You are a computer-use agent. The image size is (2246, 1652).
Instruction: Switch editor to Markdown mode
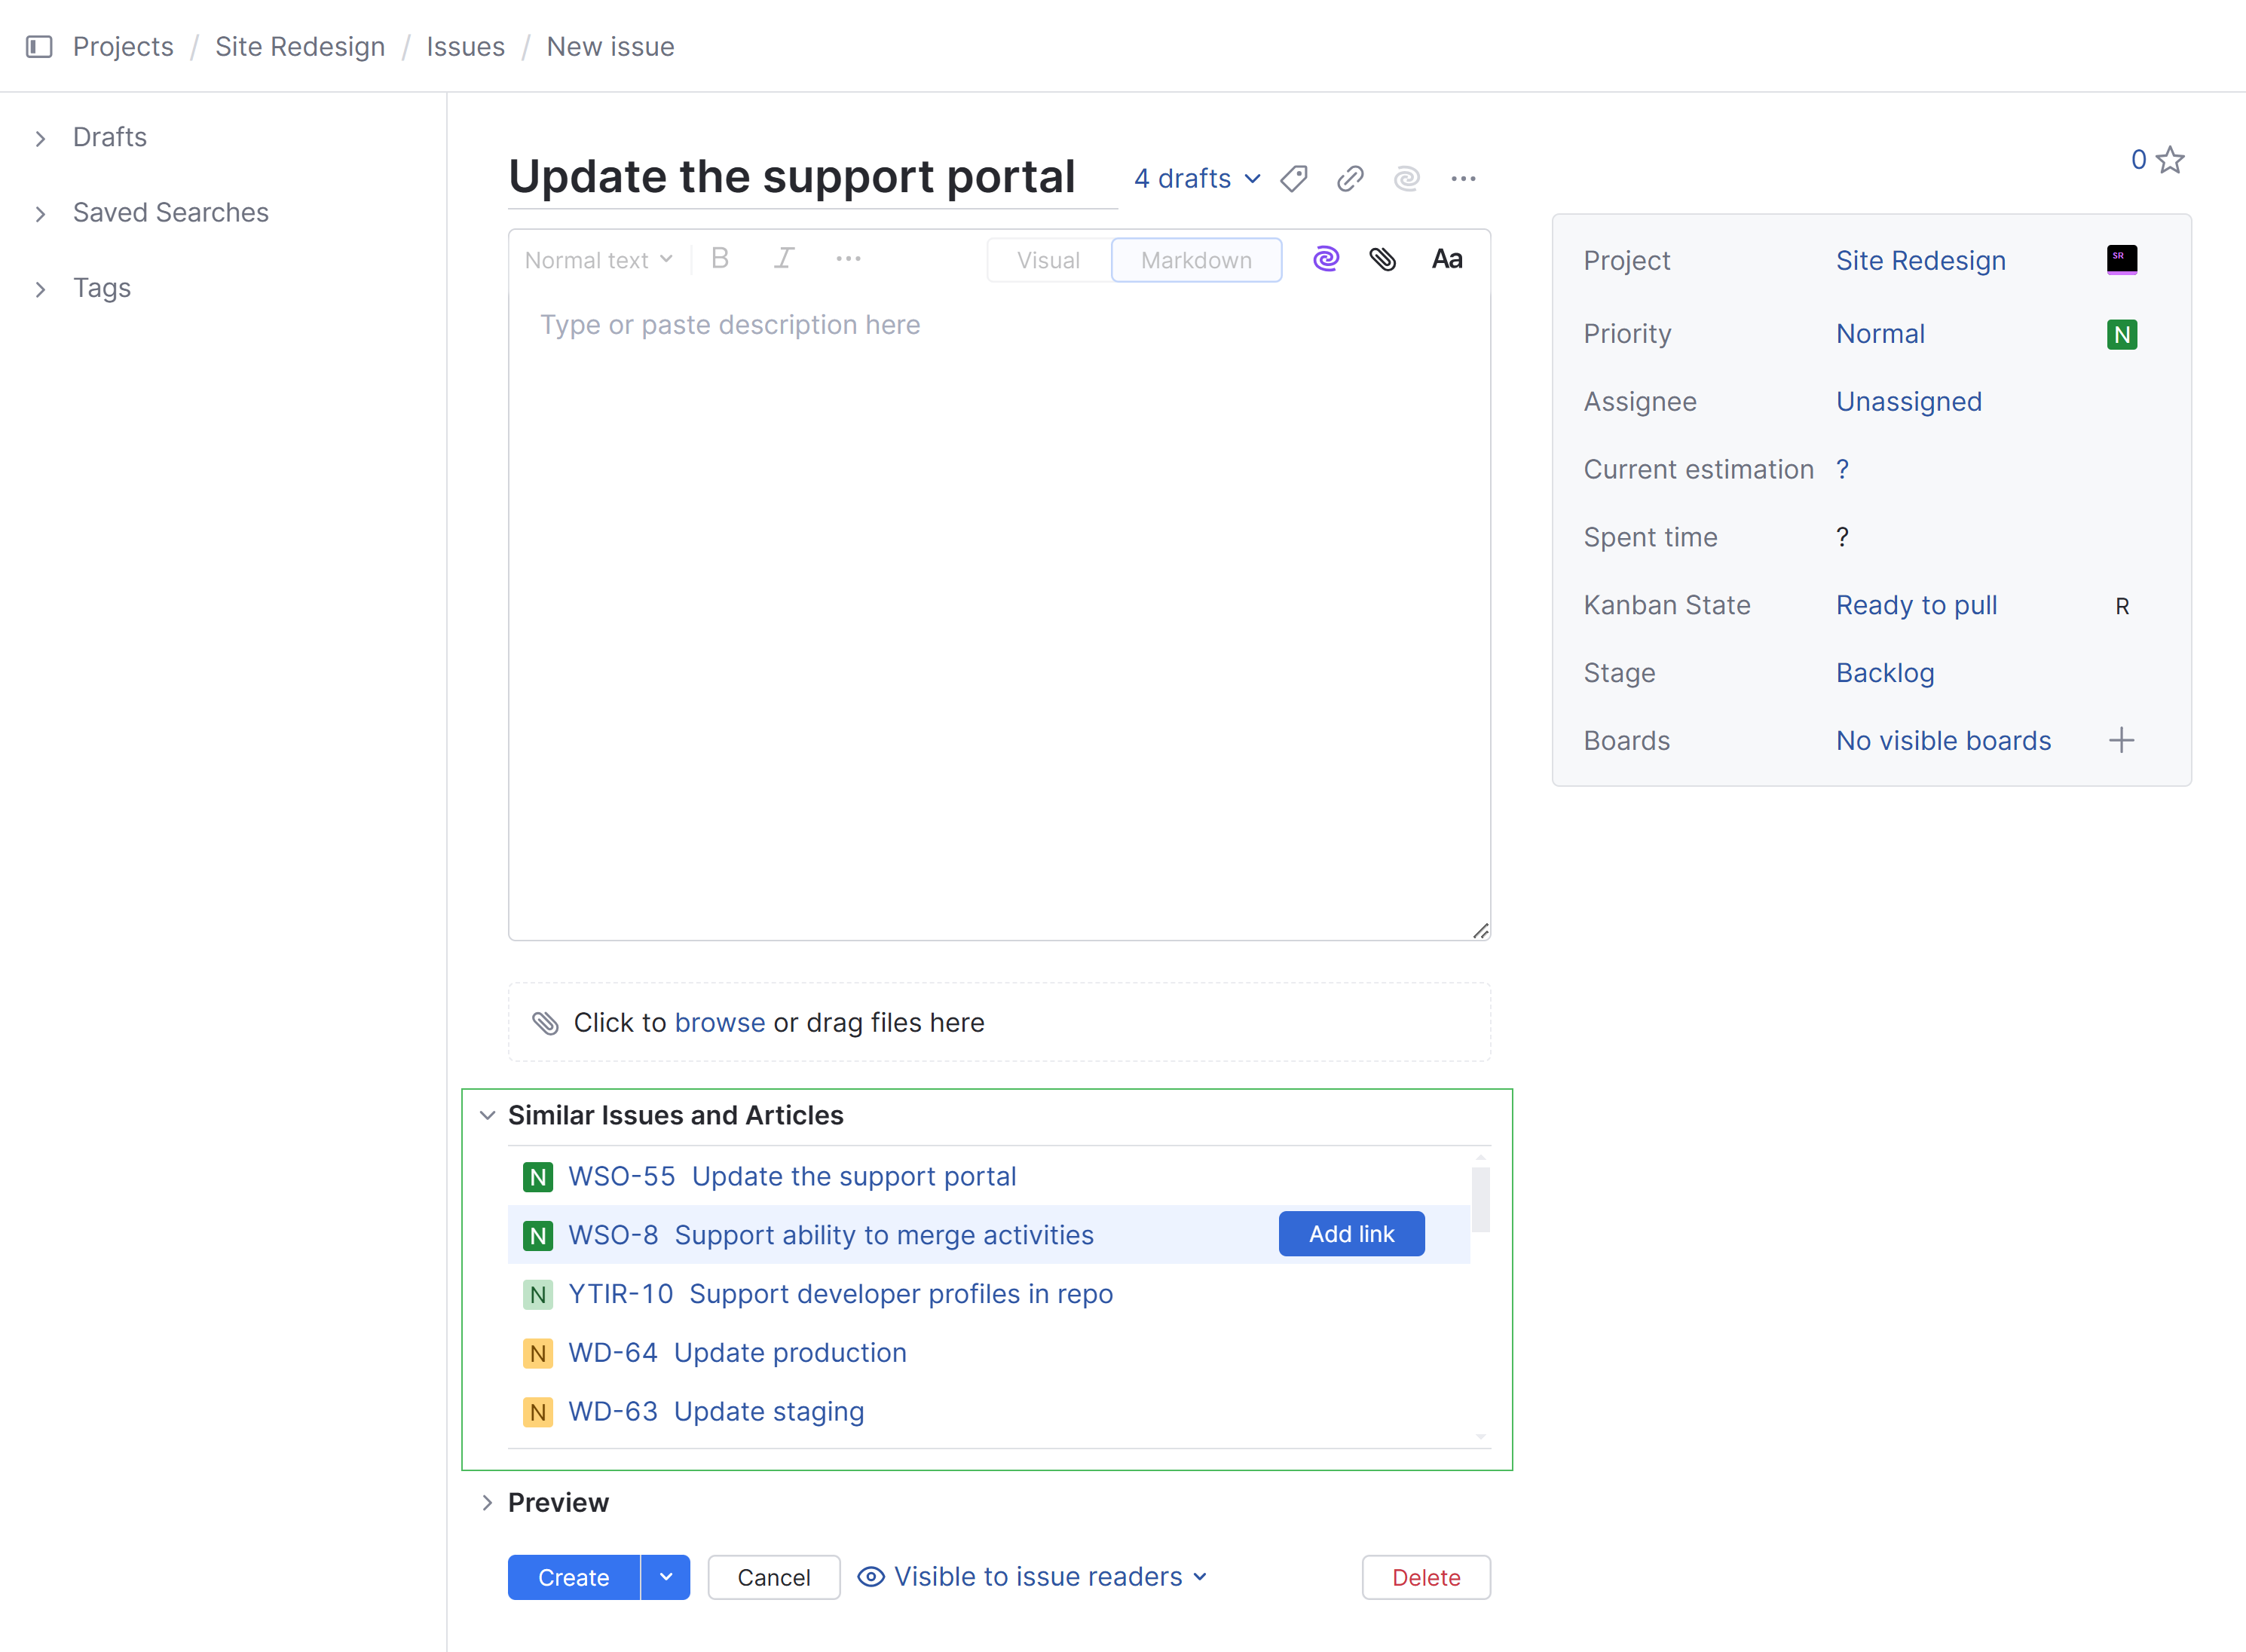point(1196,260)
